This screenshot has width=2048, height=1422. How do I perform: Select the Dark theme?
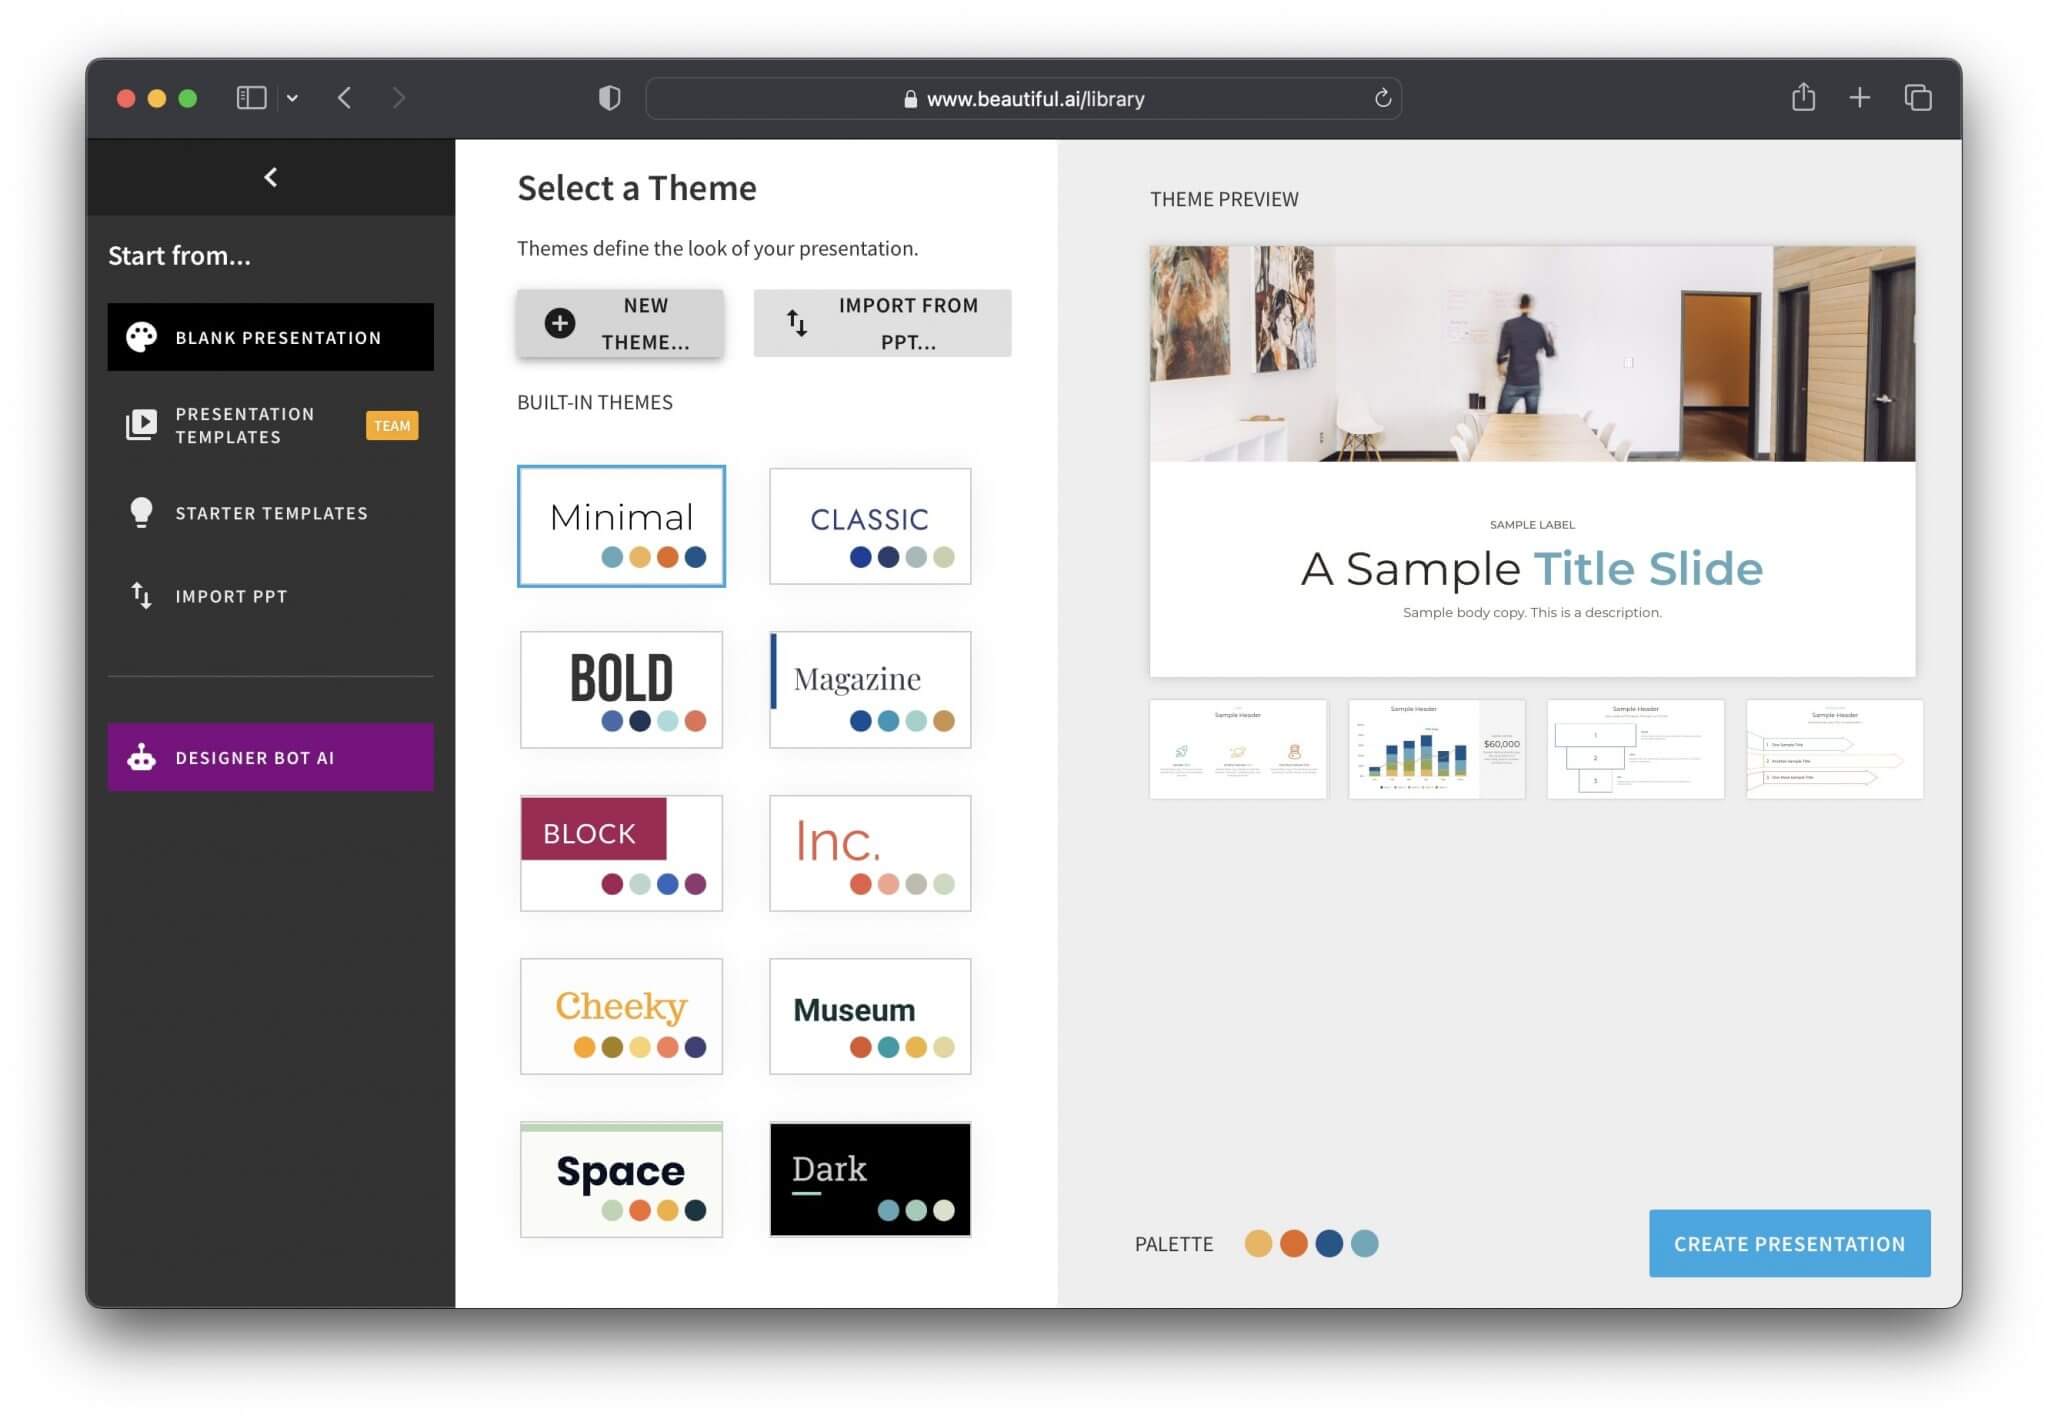[869, 1180]
